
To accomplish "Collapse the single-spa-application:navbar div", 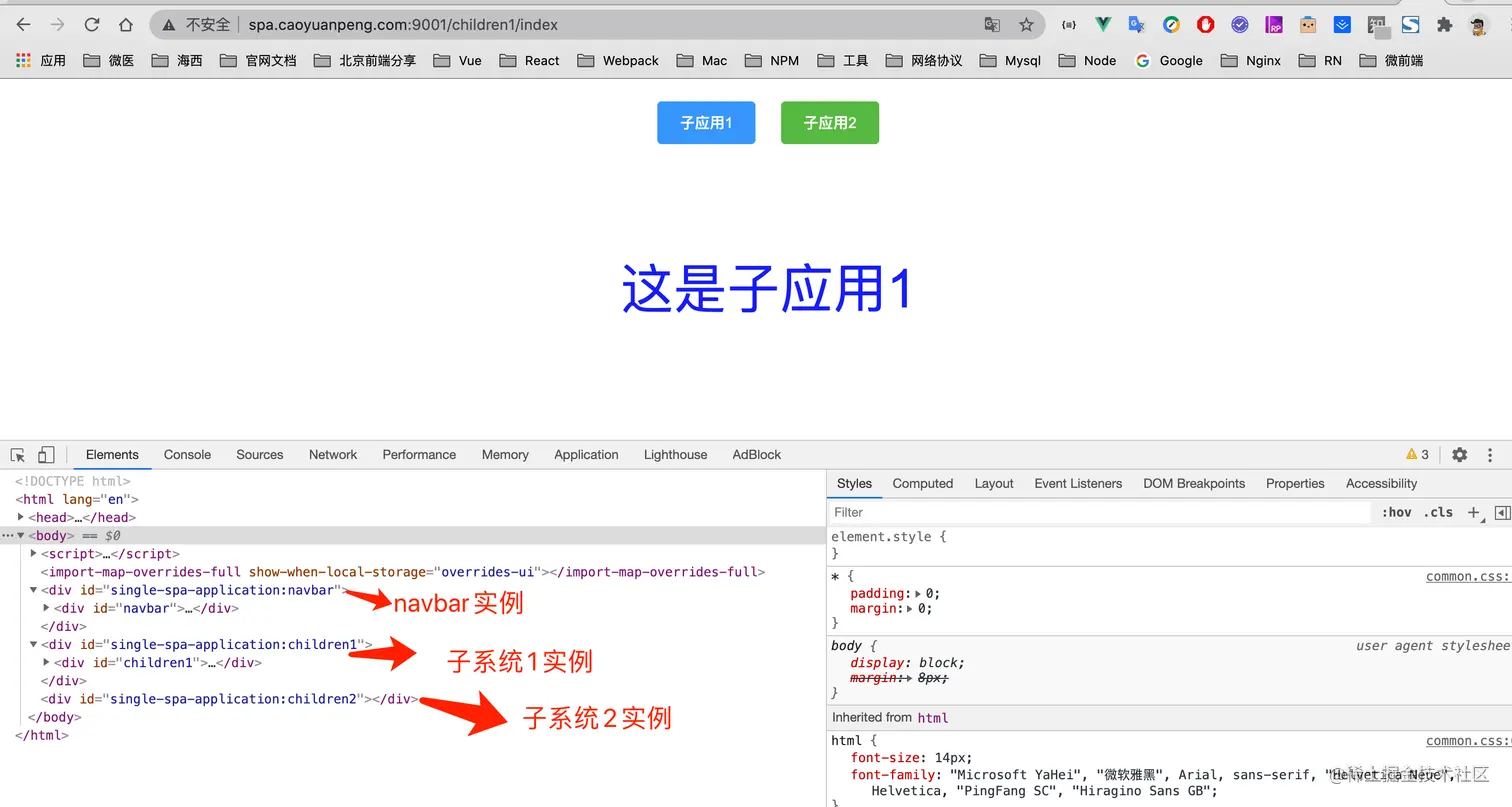I will click(34, 590).
